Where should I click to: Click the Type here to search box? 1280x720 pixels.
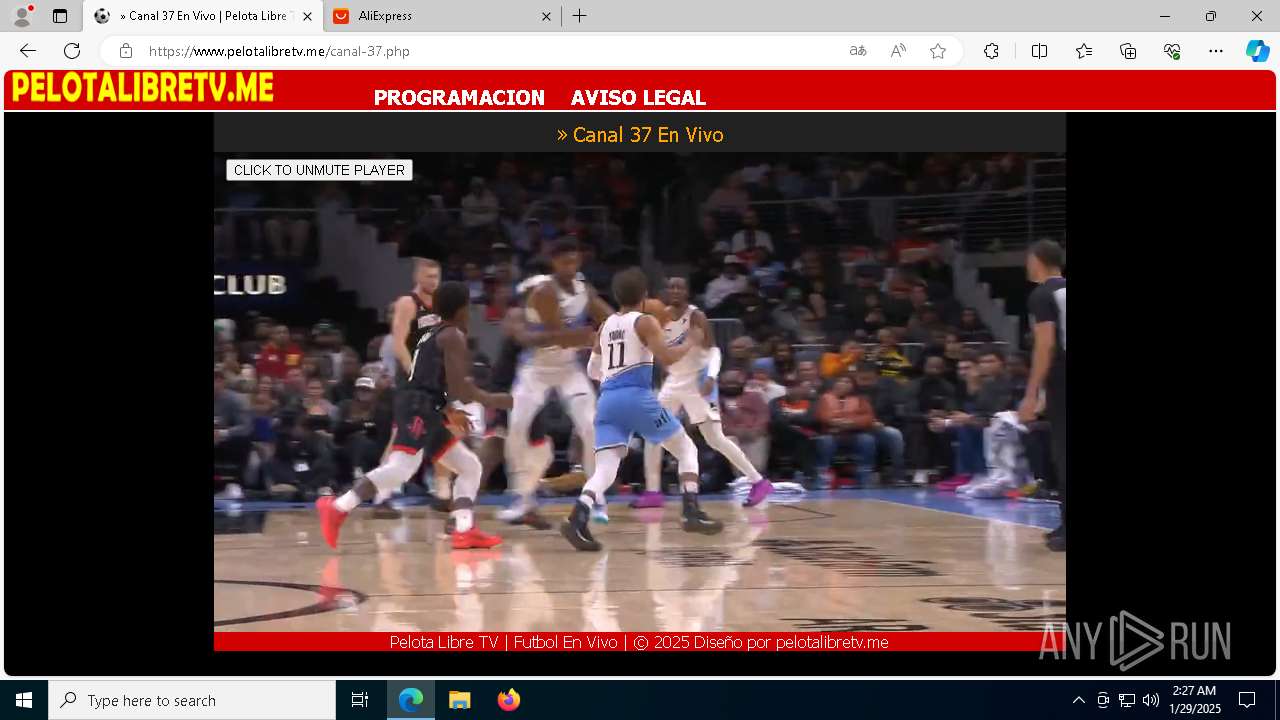(192, 700)
